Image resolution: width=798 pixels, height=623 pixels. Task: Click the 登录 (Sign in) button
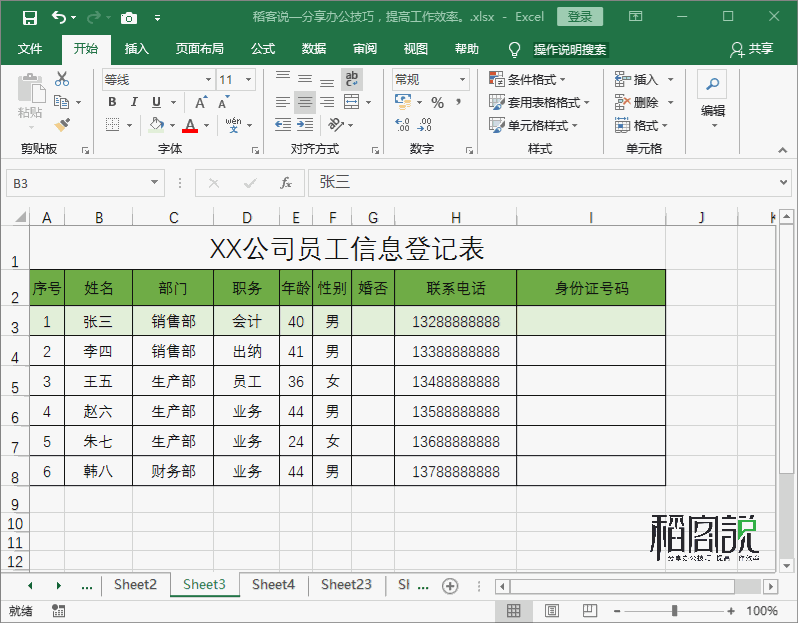coord(580,17)
